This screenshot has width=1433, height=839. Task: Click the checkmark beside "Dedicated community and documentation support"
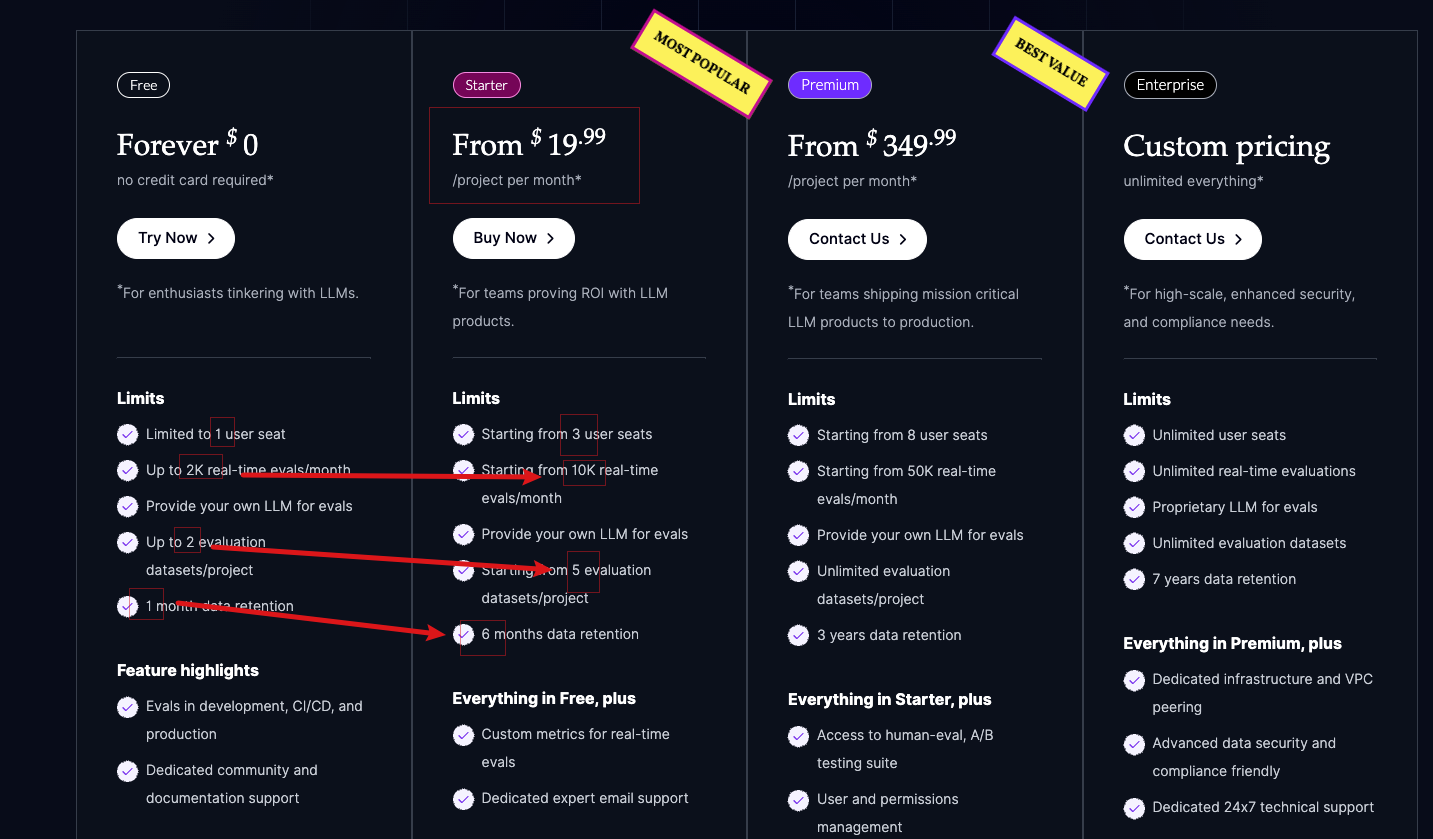pyautogui.click(x=127, y=771)
